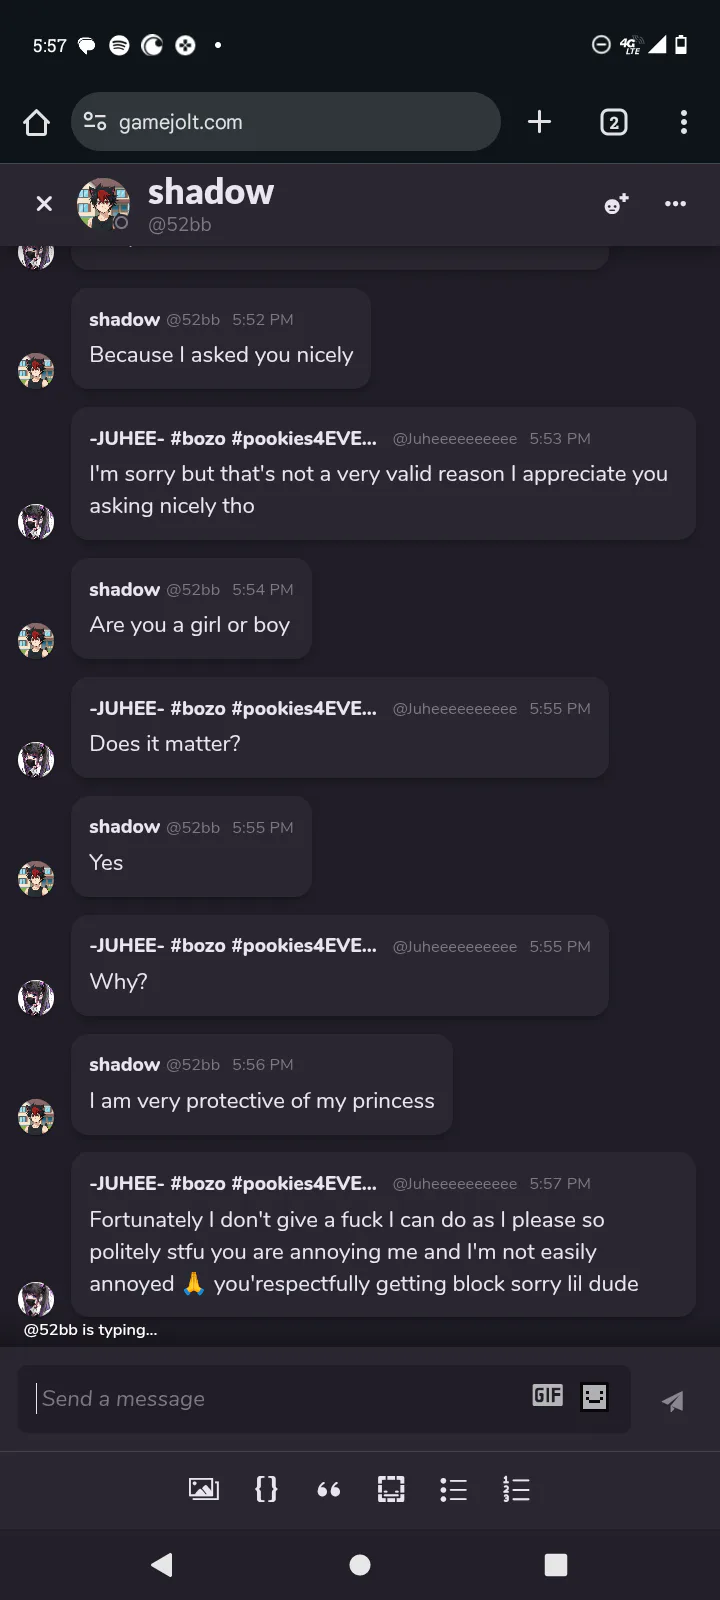Screen dimensions: 720x1600
Task: Open shadow's profile name in header
Action: click(x=211, y=192)
